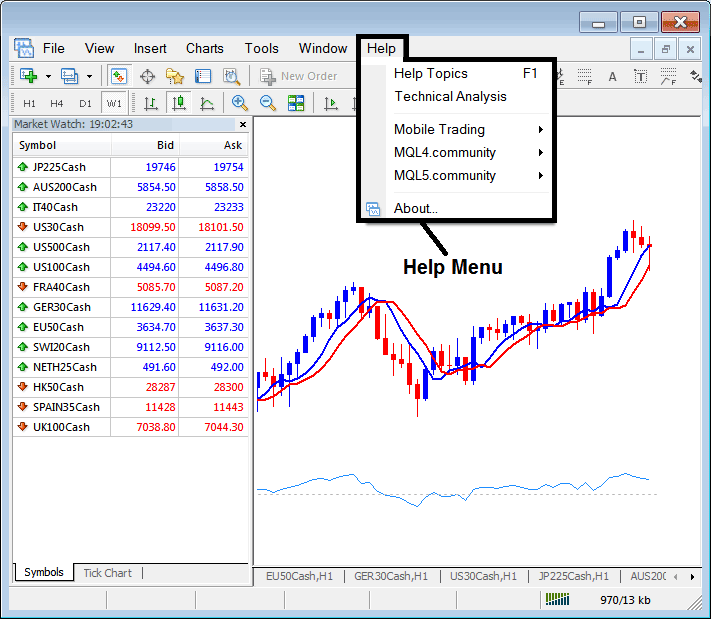
Task: Click the MetaTrader application icon in menu bar
Action: pos(24,48)
